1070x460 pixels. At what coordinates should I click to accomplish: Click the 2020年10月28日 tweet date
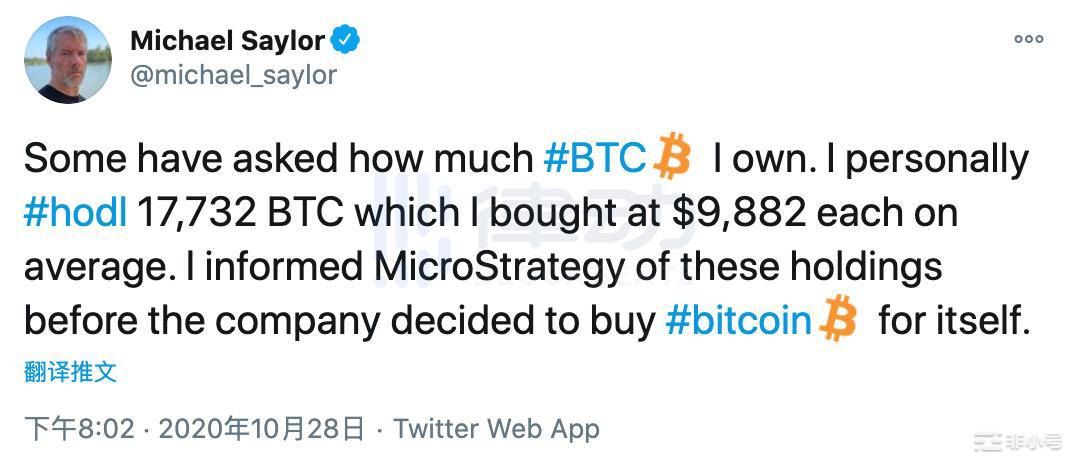coord(262,429)
